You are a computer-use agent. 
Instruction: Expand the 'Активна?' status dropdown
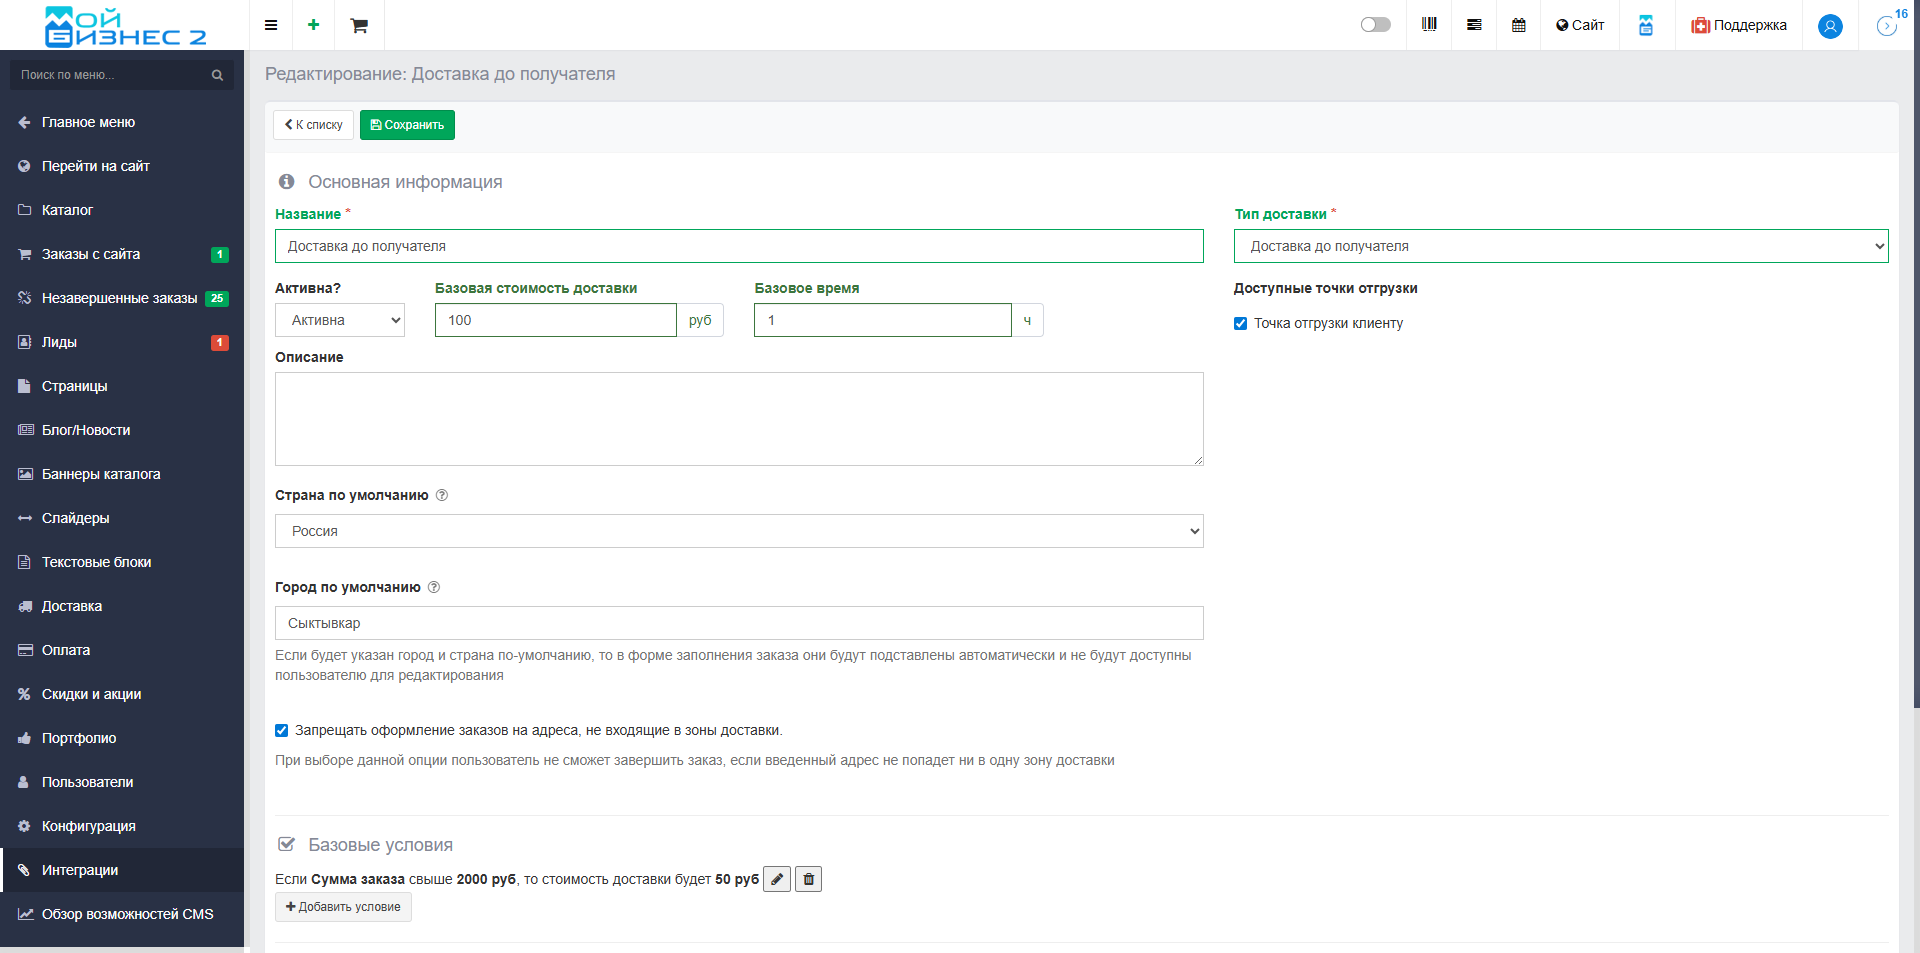point(340,320)
